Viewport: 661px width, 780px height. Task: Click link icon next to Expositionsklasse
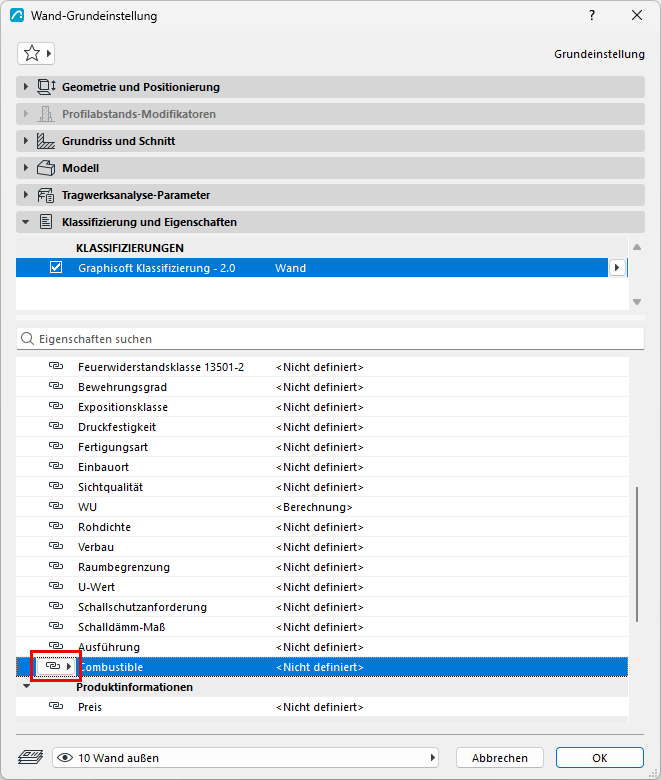[56, 406]
